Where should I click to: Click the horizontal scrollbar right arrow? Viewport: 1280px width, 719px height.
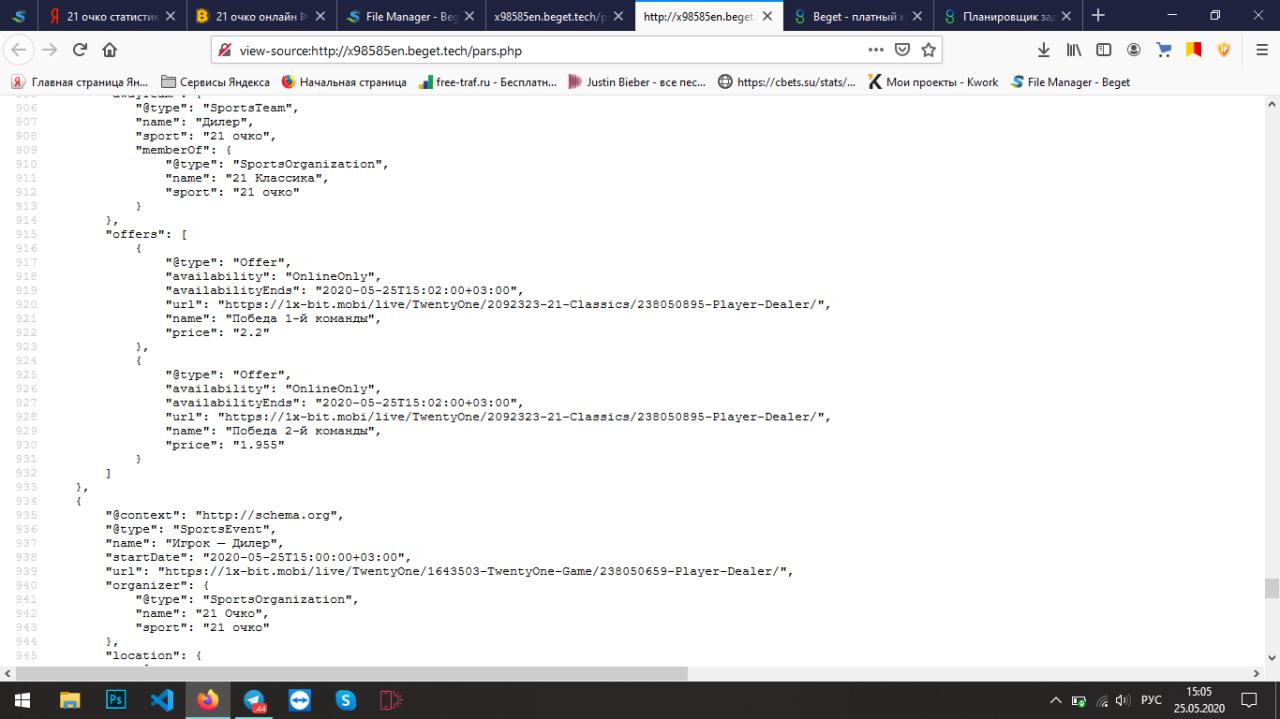1257,673
